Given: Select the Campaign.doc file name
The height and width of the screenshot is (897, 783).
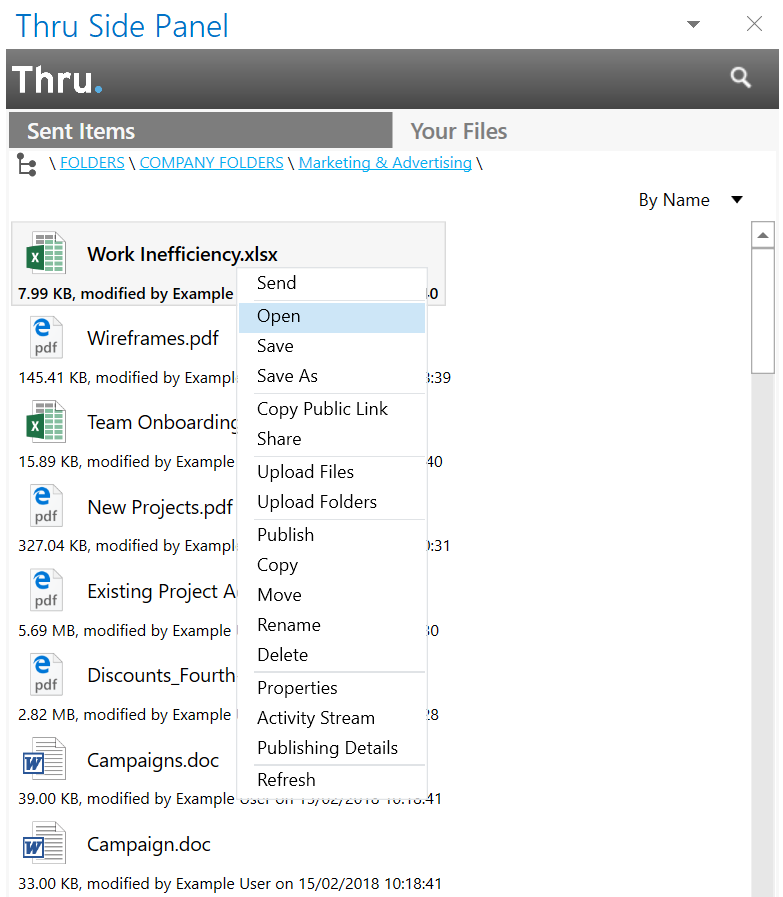Looking at the screenshot, I should 149,844.
